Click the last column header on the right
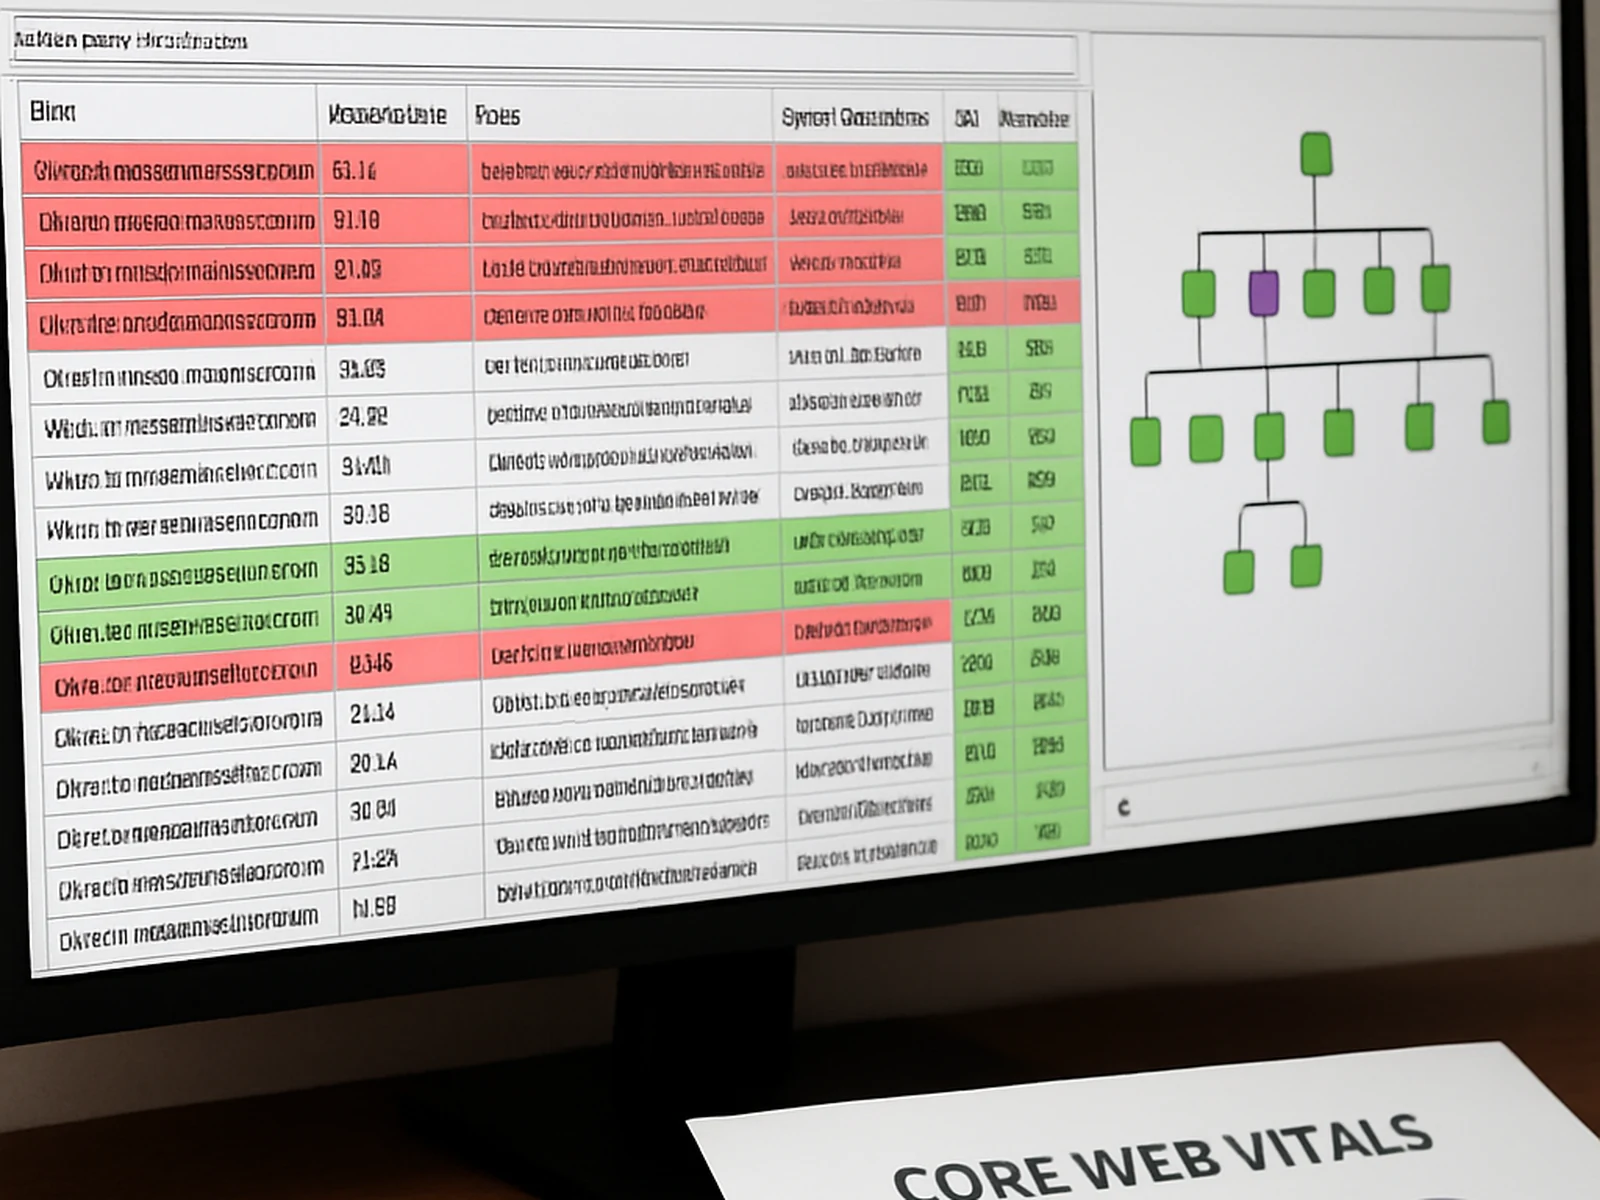1600x1200 pixels. 1034,119
